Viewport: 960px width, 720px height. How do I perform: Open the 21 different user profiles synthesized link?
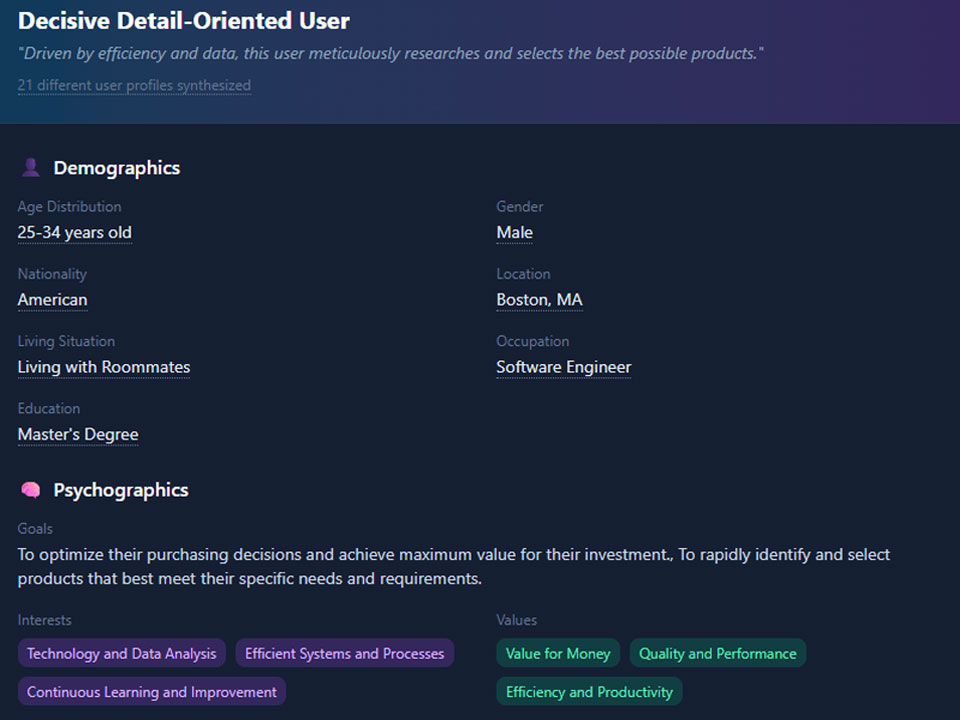(134, 85)
